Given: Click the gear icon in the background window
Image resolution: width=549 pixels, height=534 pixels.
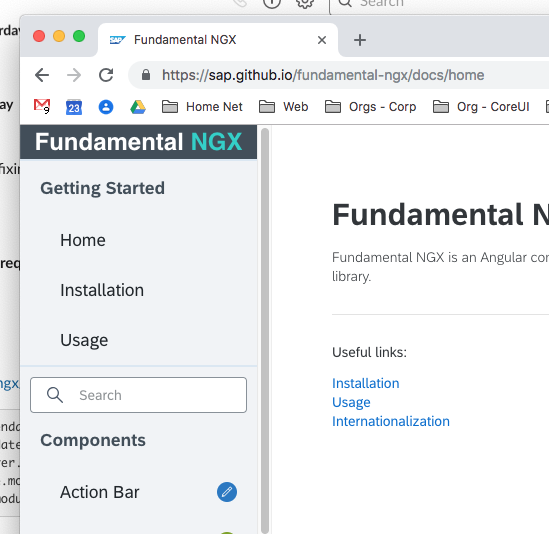Looking at the screenshot, I should tap(305, 4).
